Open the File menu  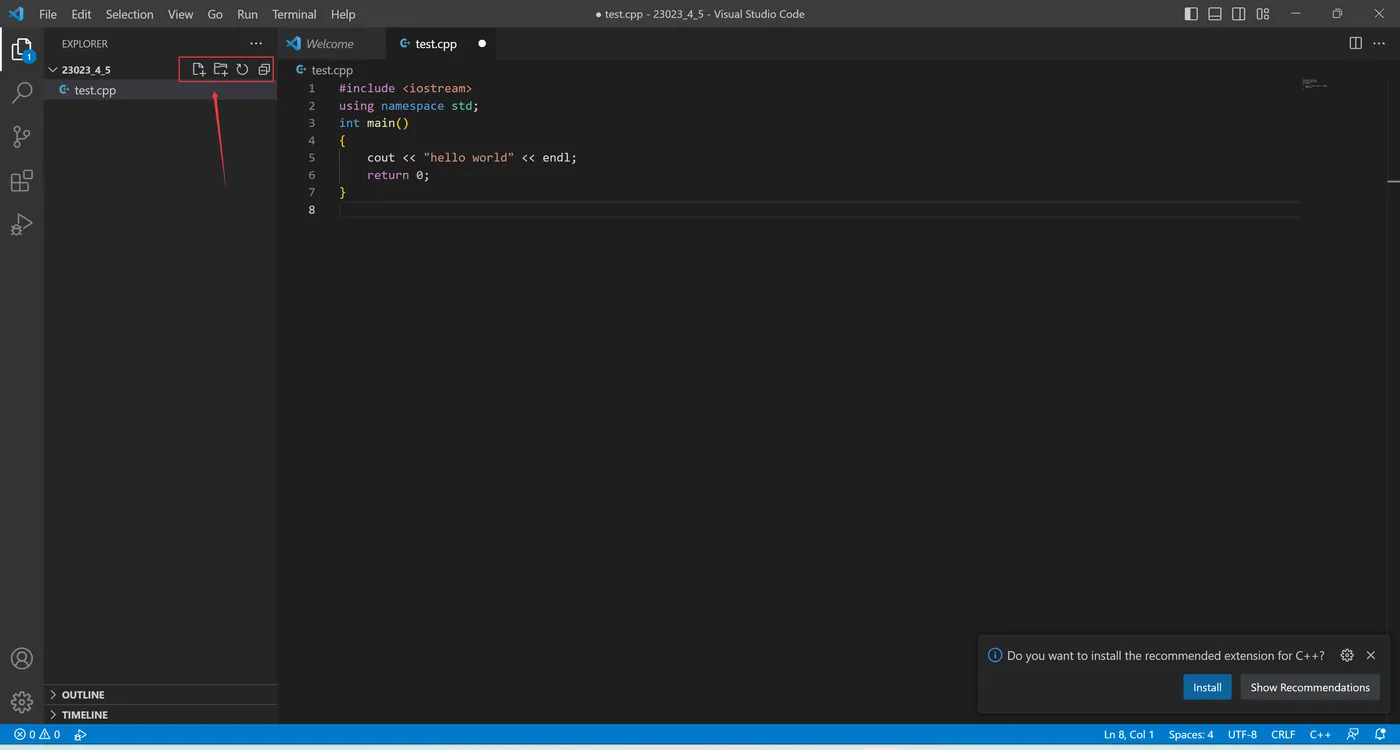47,14
